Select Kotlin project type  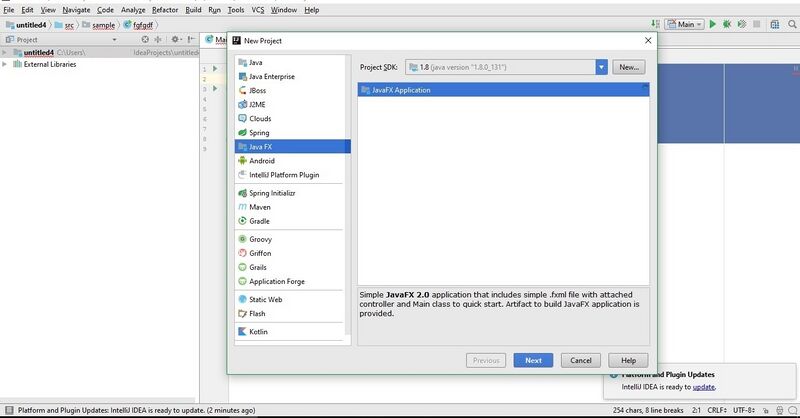click(292, 332)
